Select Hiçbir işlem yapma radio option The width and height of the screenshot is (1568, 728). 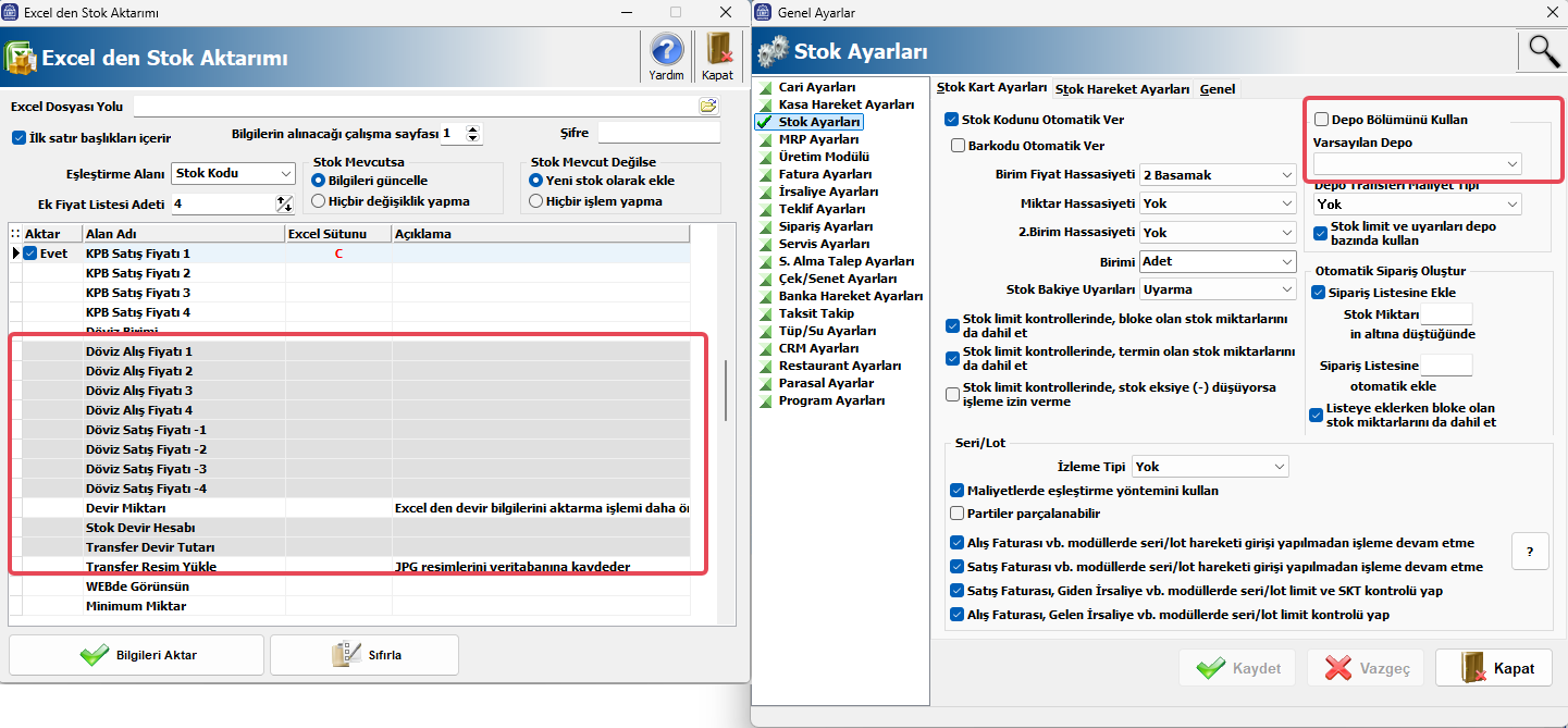tap(535, 201)
